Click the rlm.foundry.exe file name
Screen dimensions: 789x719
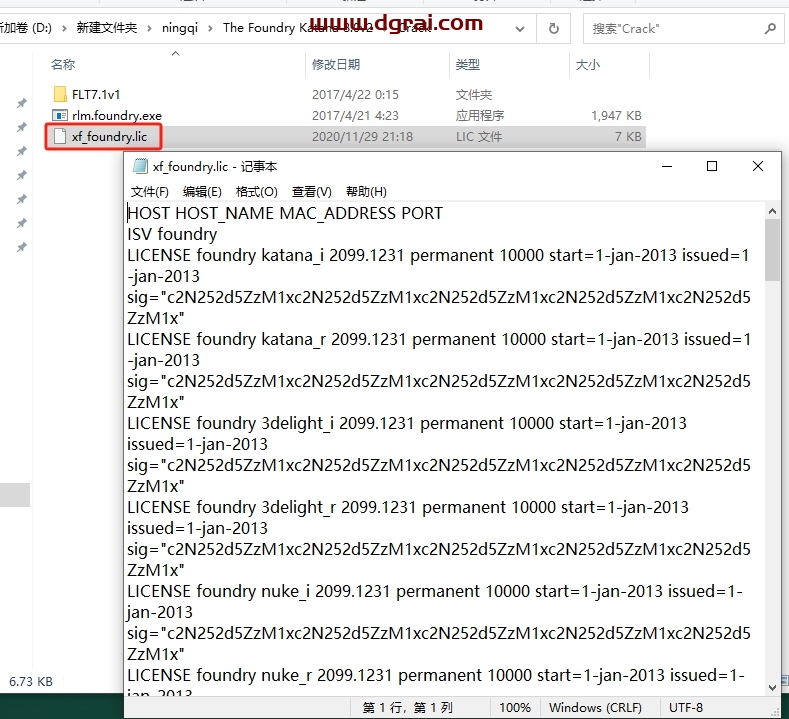pos(117,115)
